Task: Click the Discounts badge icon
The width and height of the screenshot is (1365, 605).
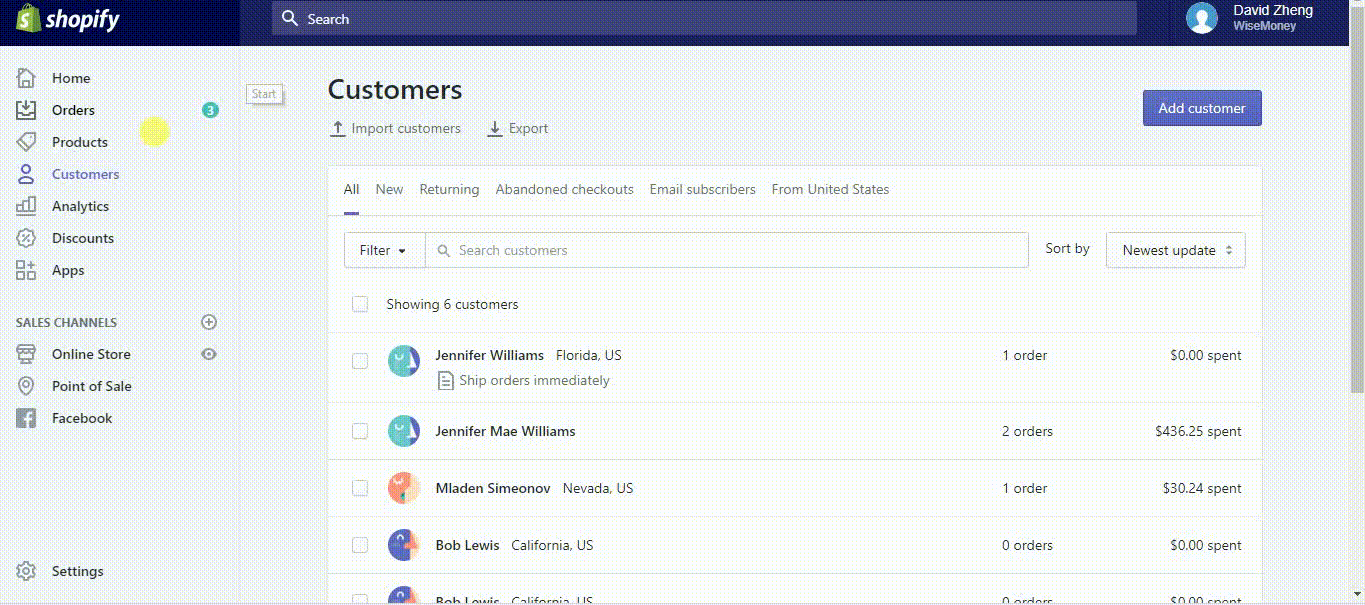Action: point(26,238)
